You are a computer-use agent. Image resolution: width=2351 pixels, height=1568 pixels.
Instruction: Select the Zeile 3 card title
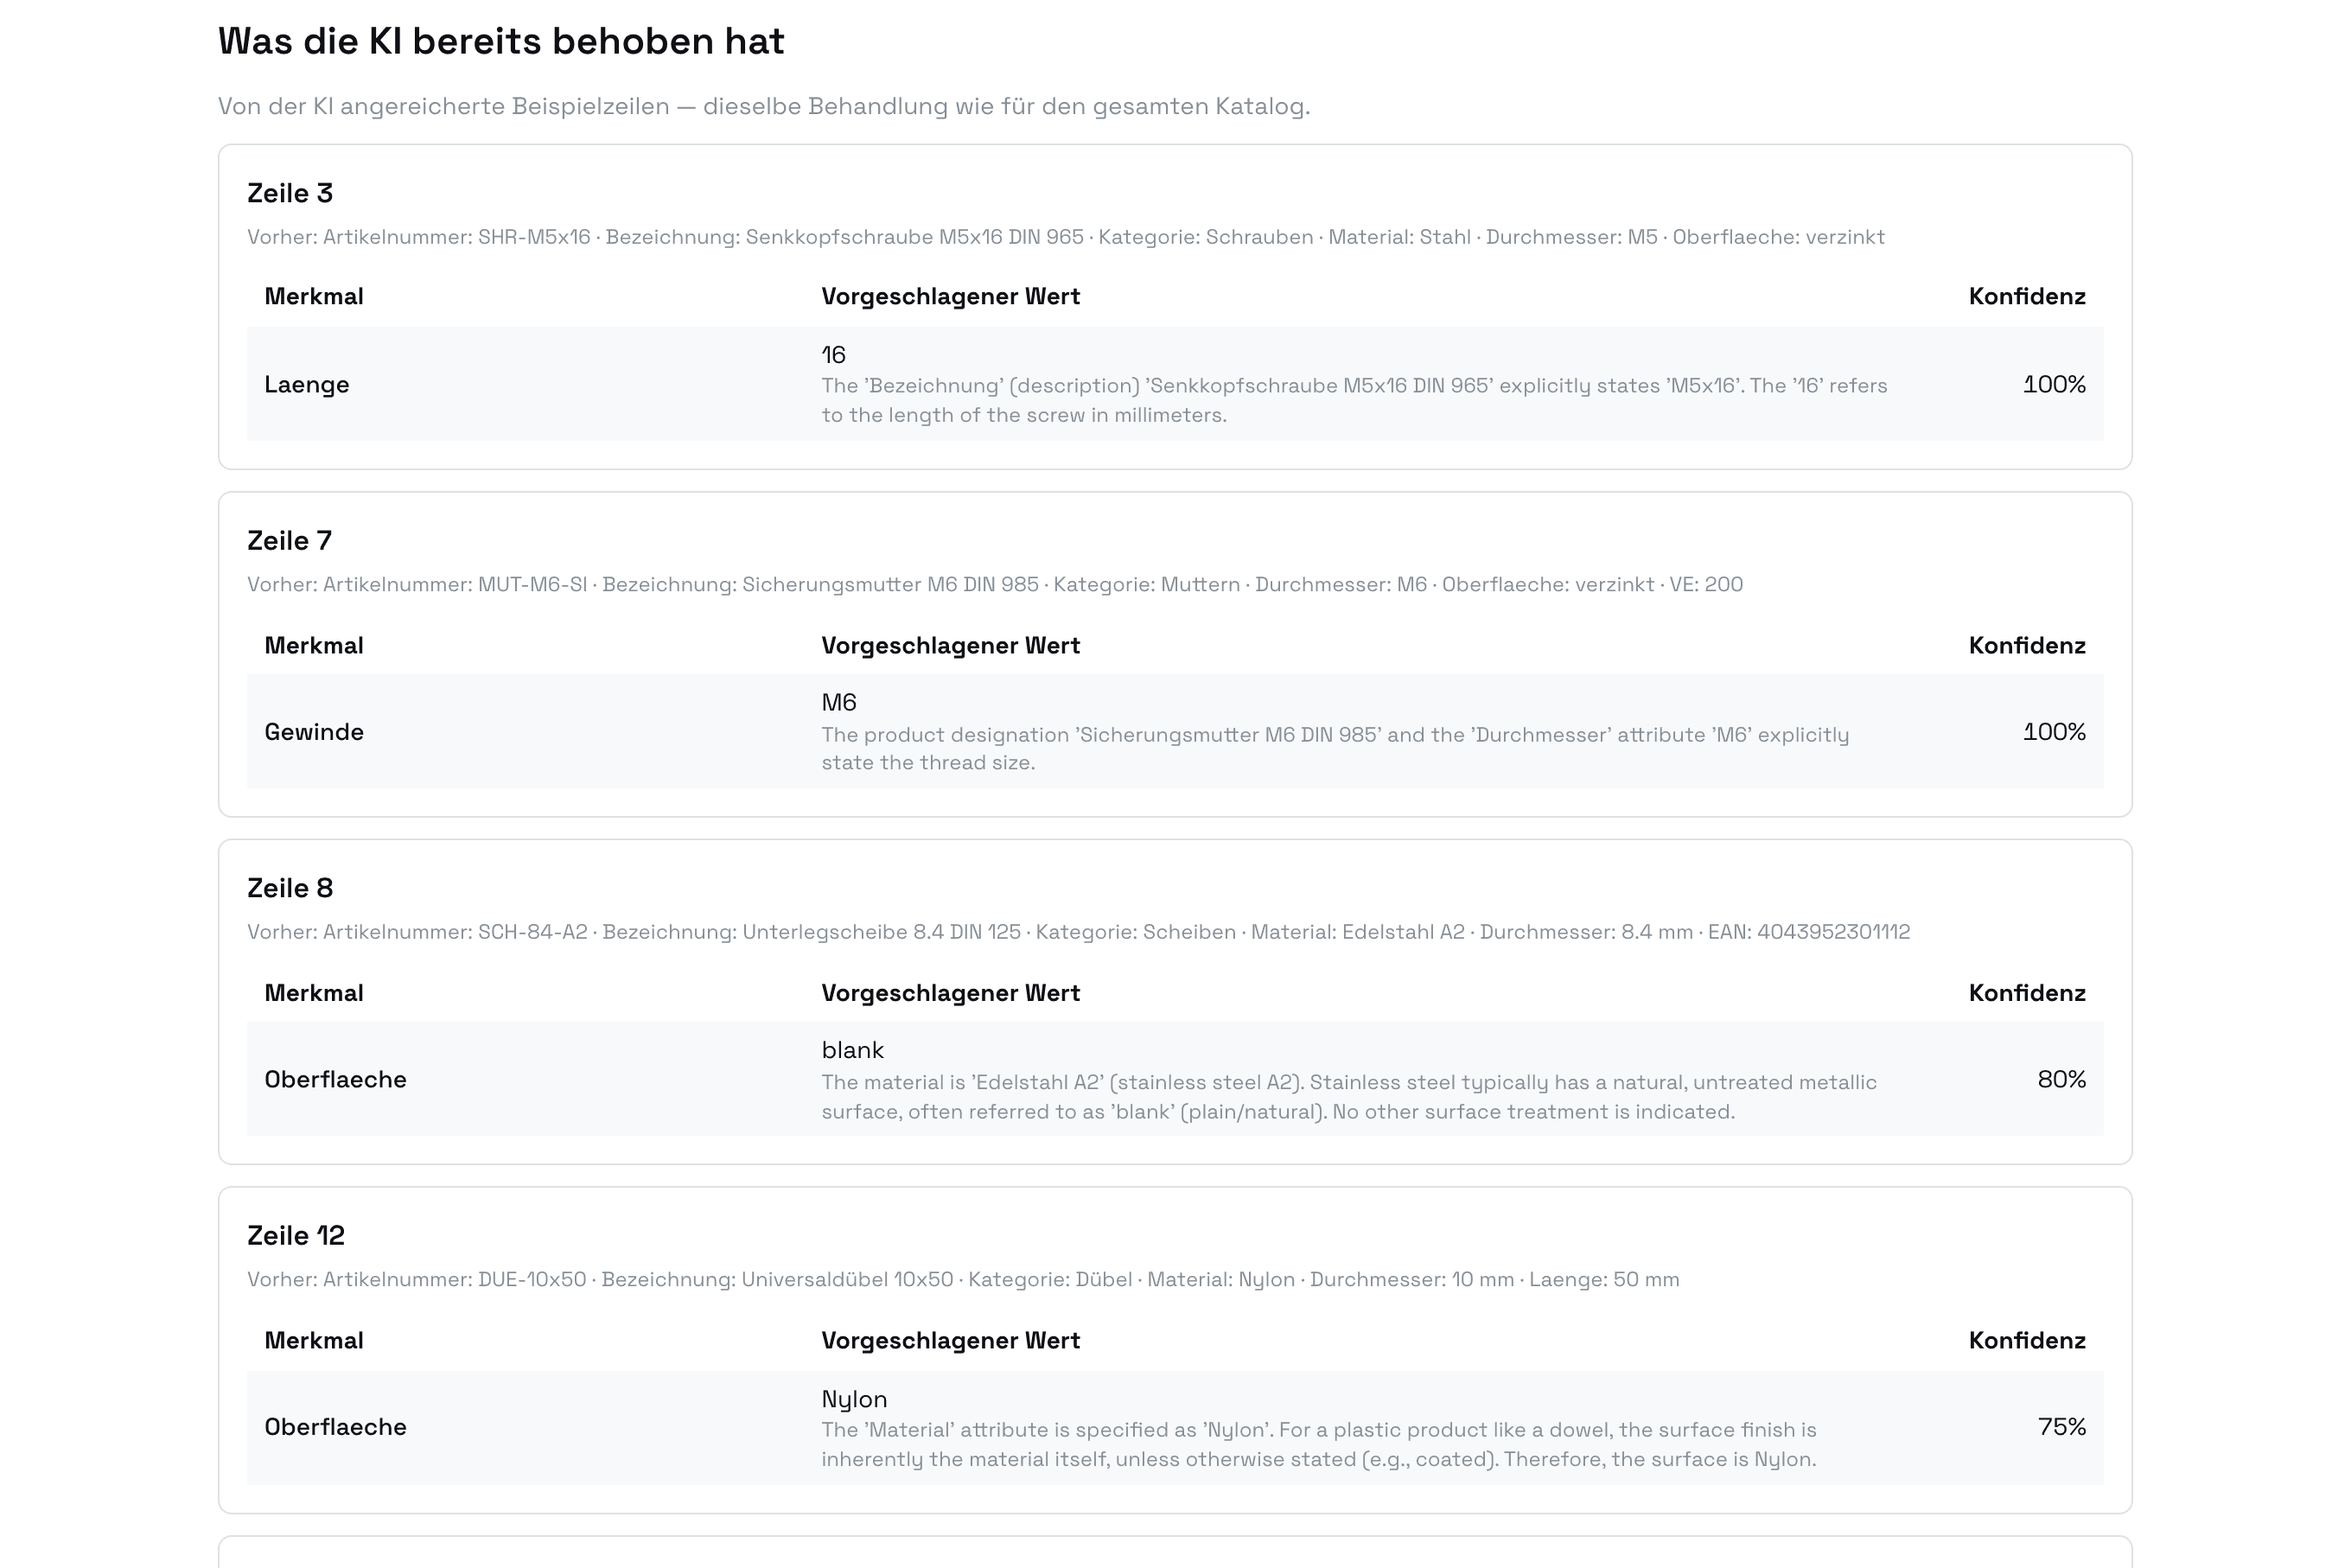point(290,193)
